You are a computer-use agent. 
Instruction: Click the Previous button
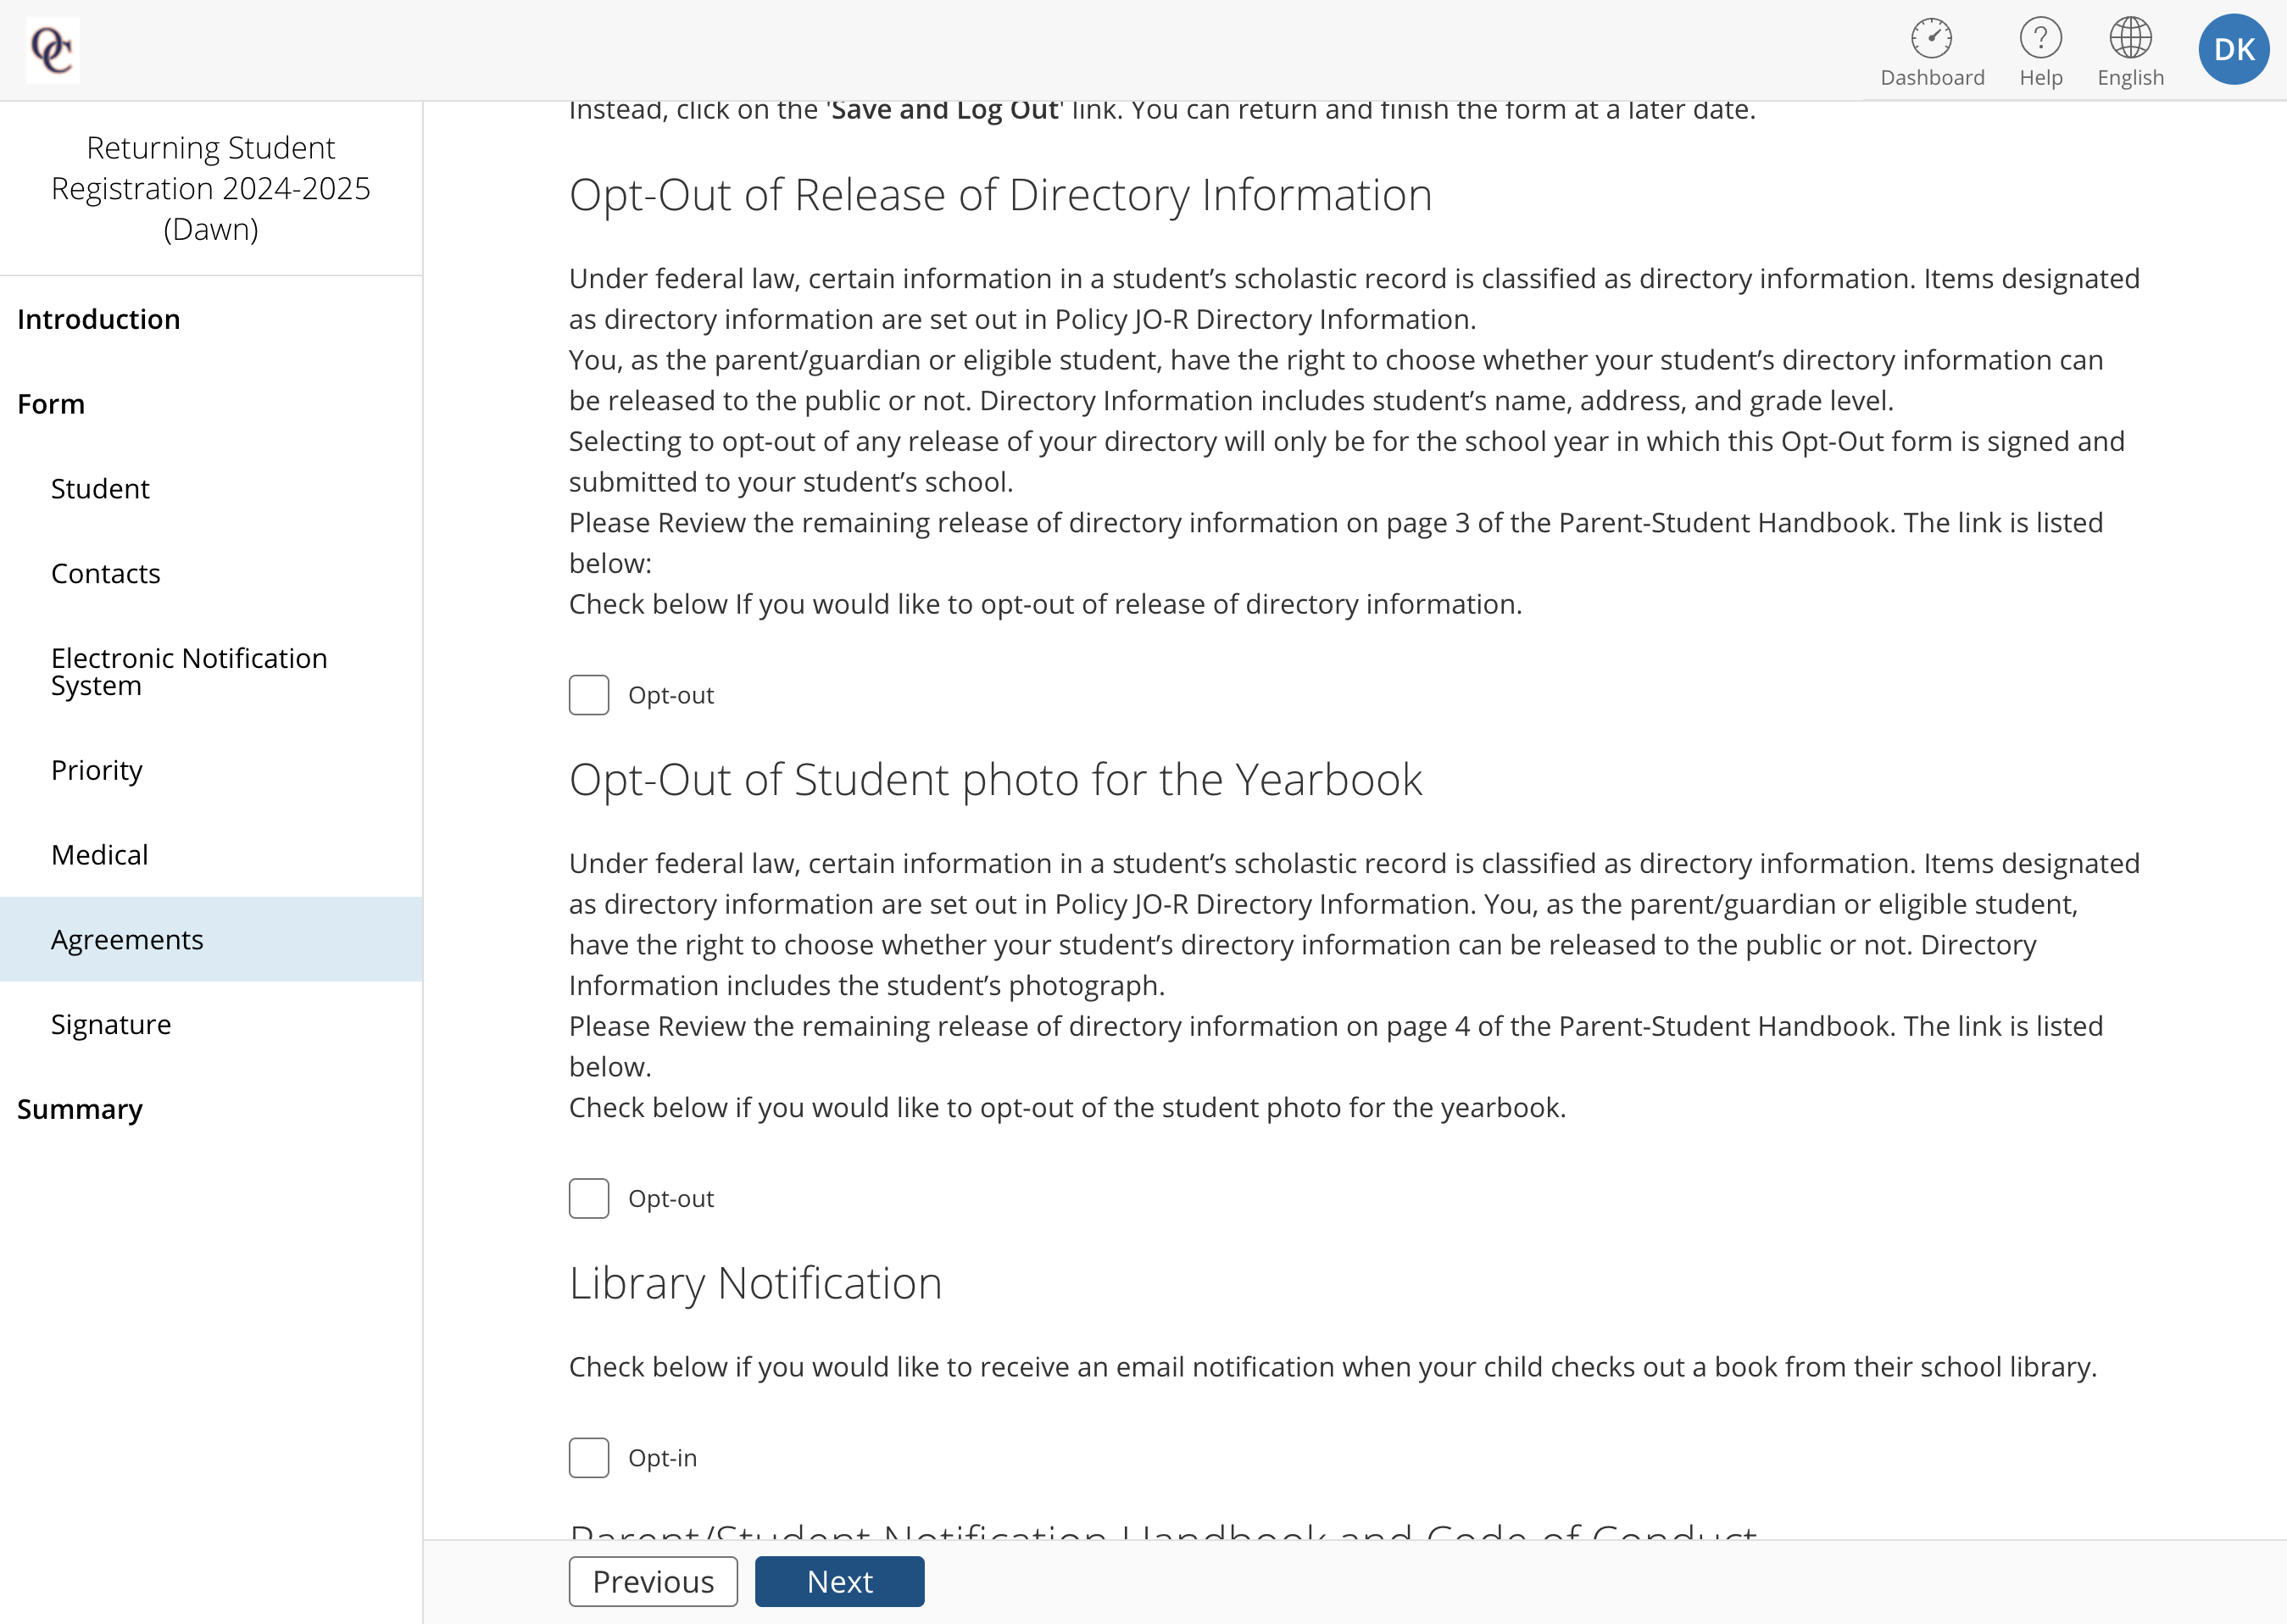[x=653, y=1582]
